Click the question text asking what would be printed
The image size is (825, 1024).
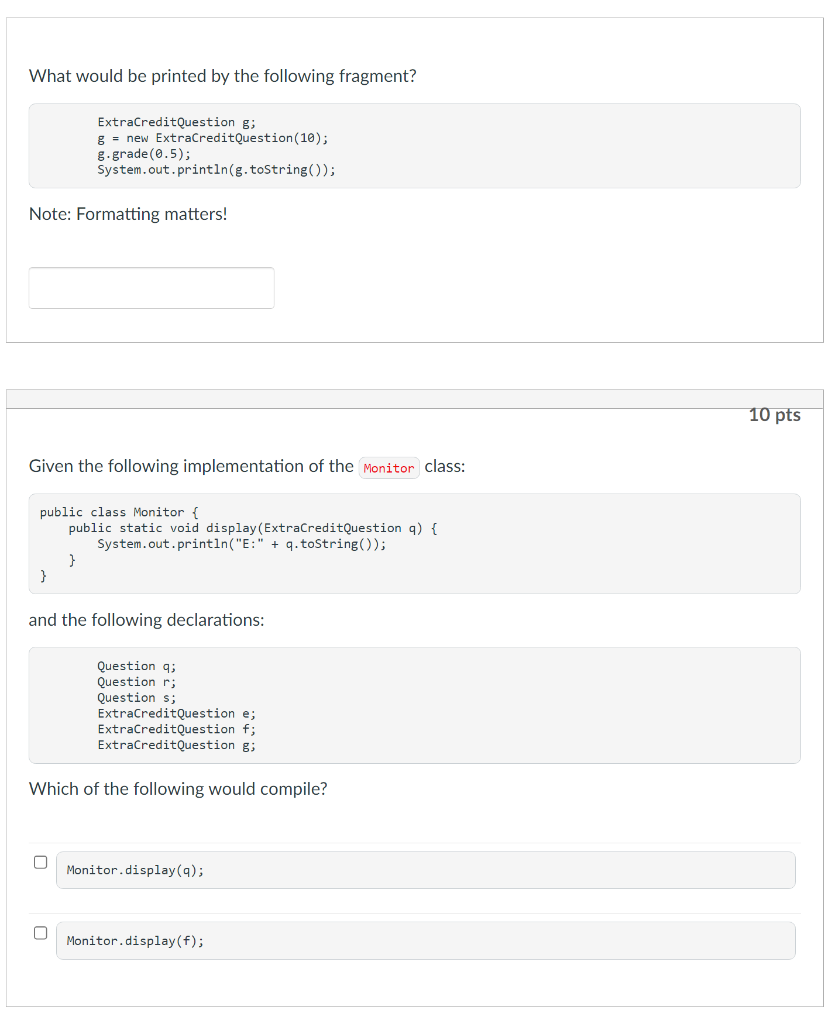(x=223, y=76)
